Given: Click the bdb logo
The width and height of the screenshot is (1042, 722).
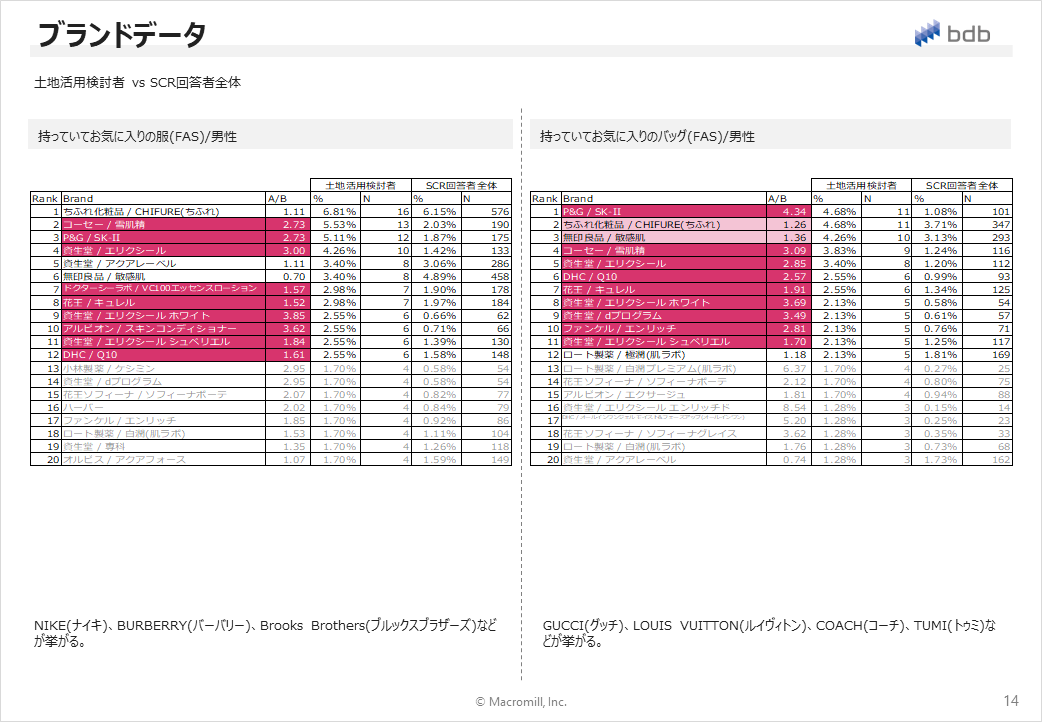Looking at the screenshot, I should click(x=952, y=33).
